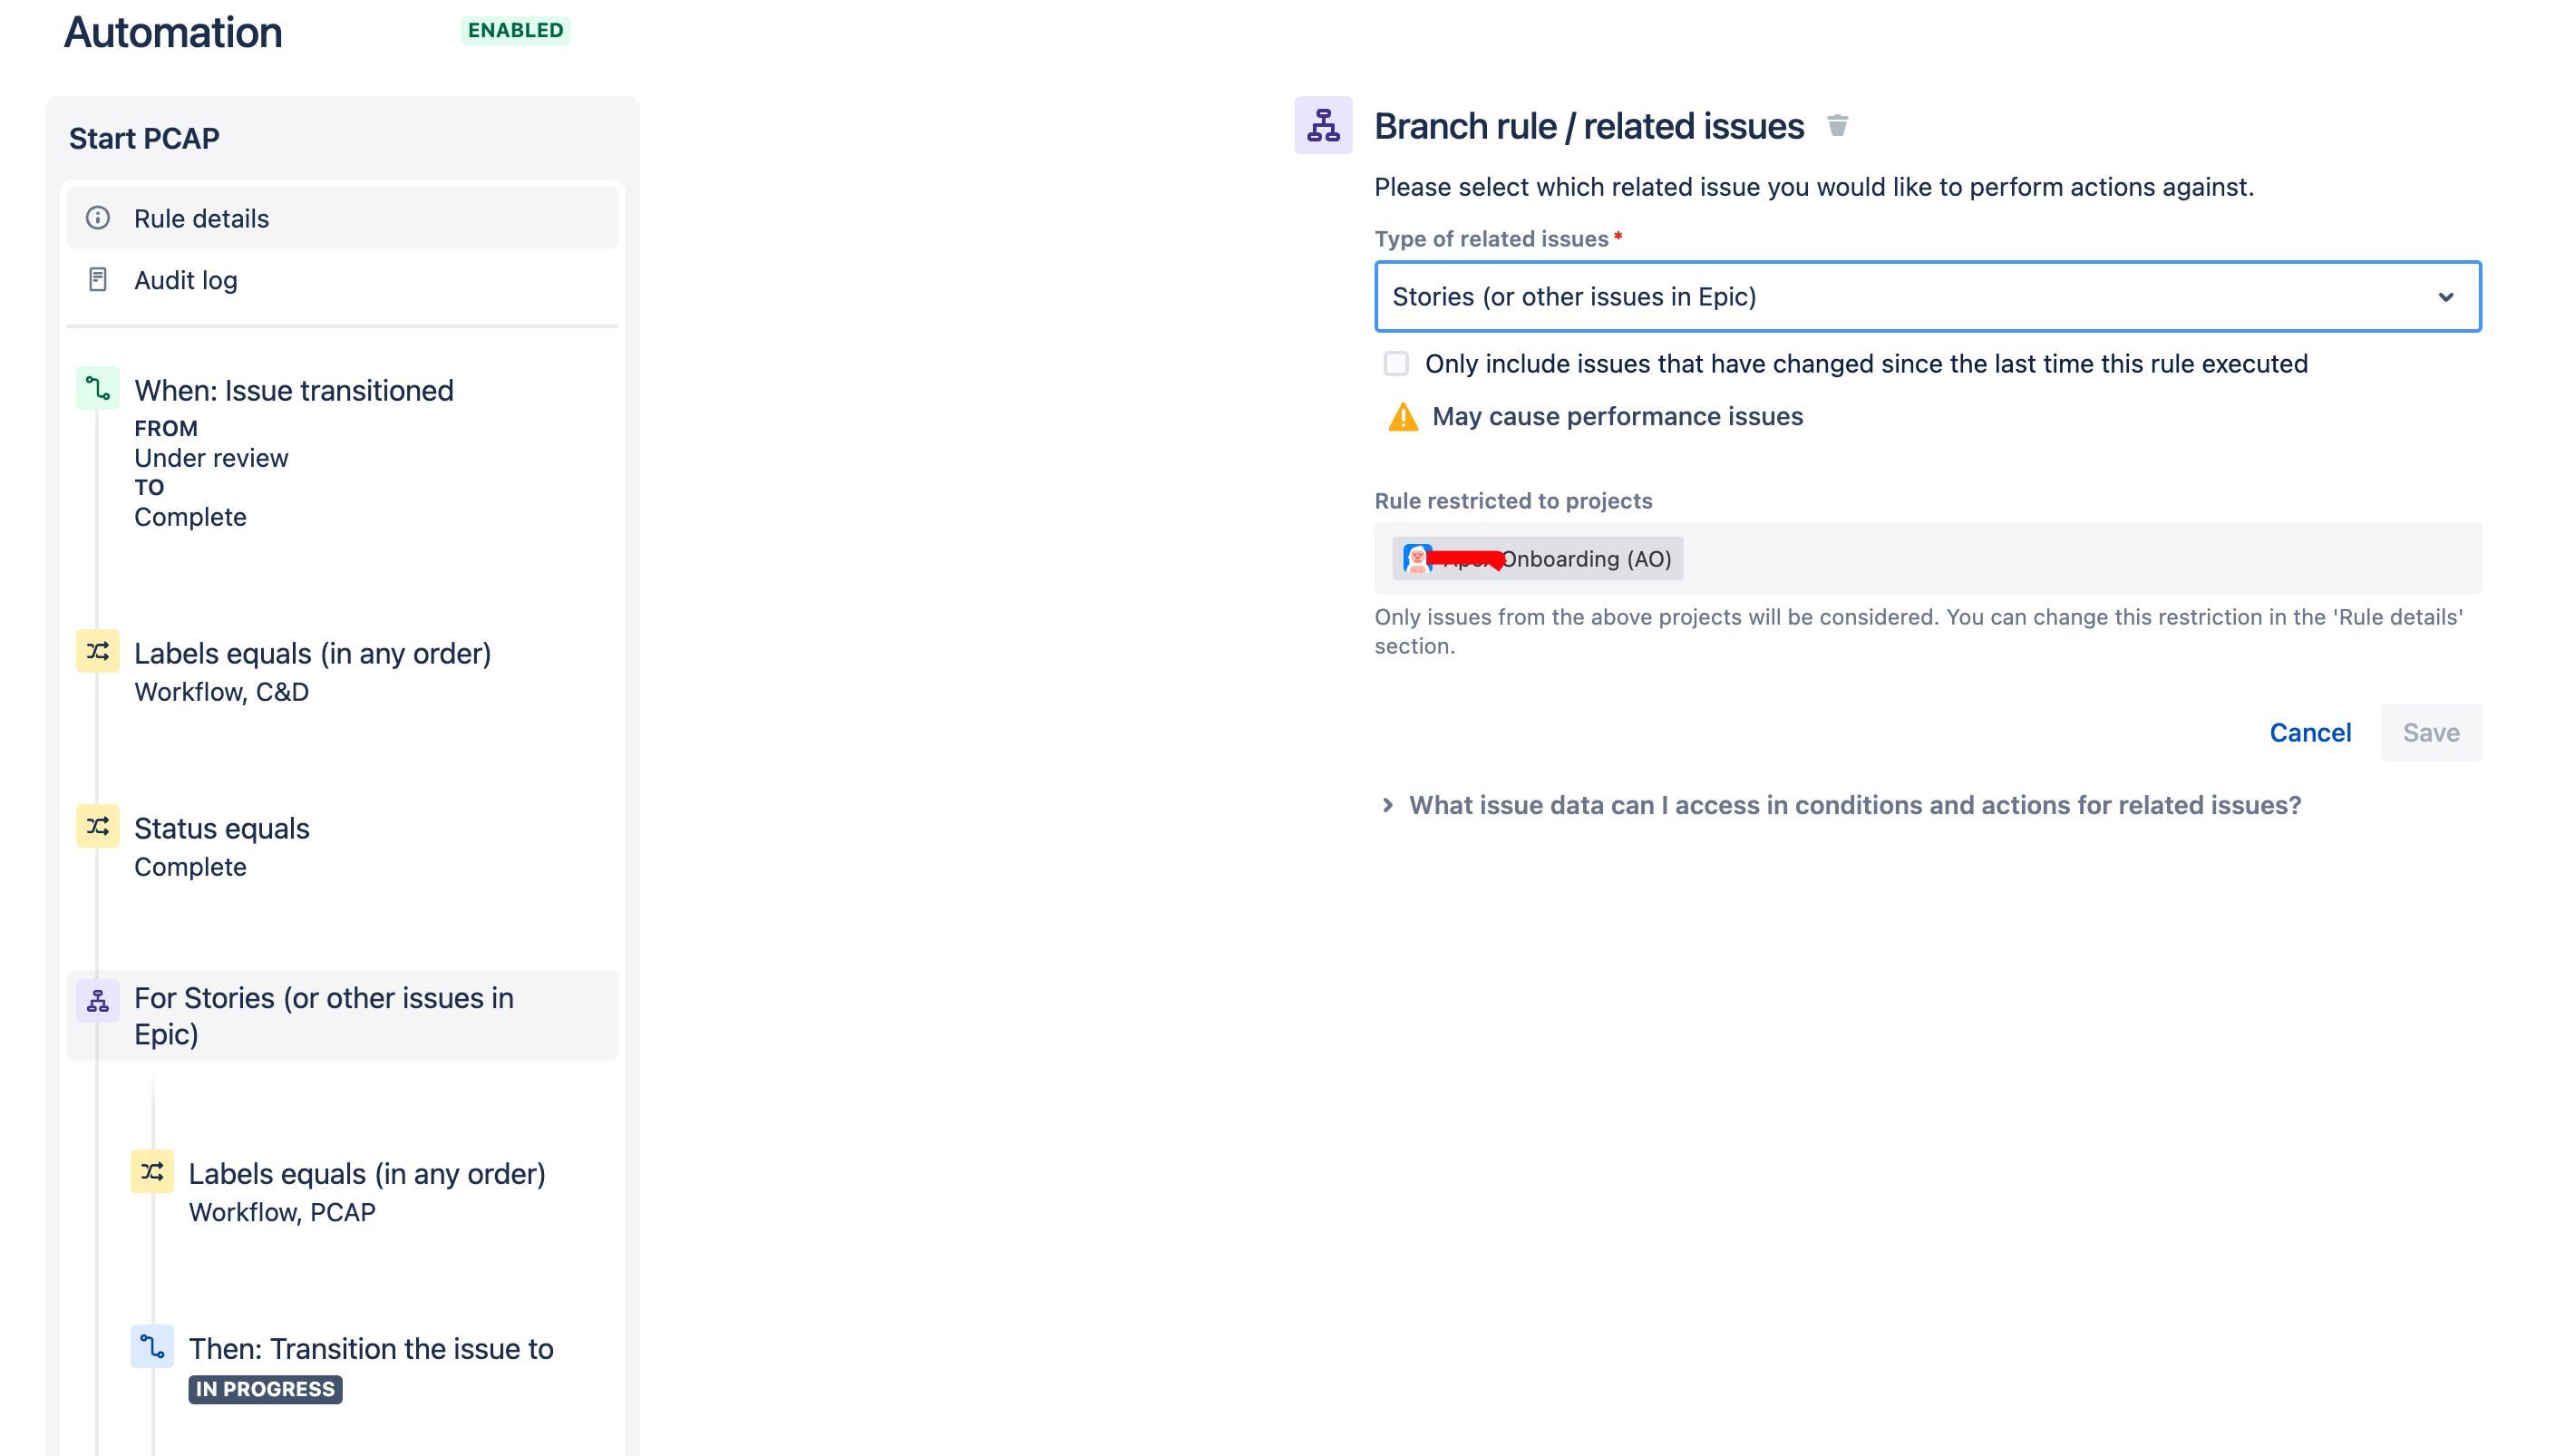Screen dimensions: 2575x1456
Task: Open the Audit log
Action: pos(342,280)
